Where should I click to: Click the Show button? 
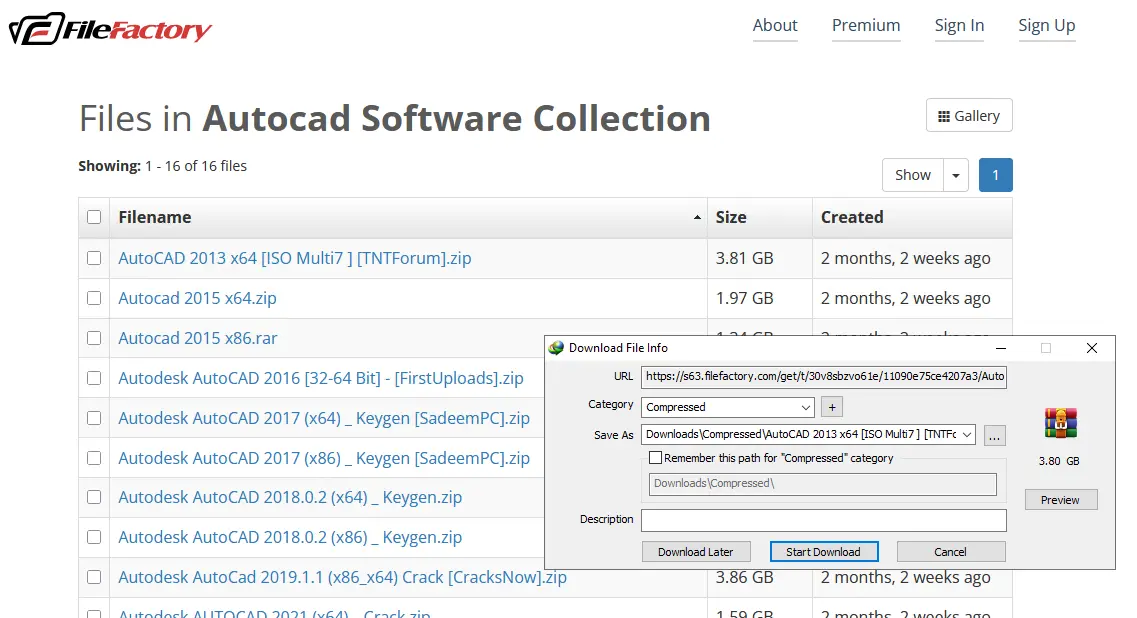912,175
